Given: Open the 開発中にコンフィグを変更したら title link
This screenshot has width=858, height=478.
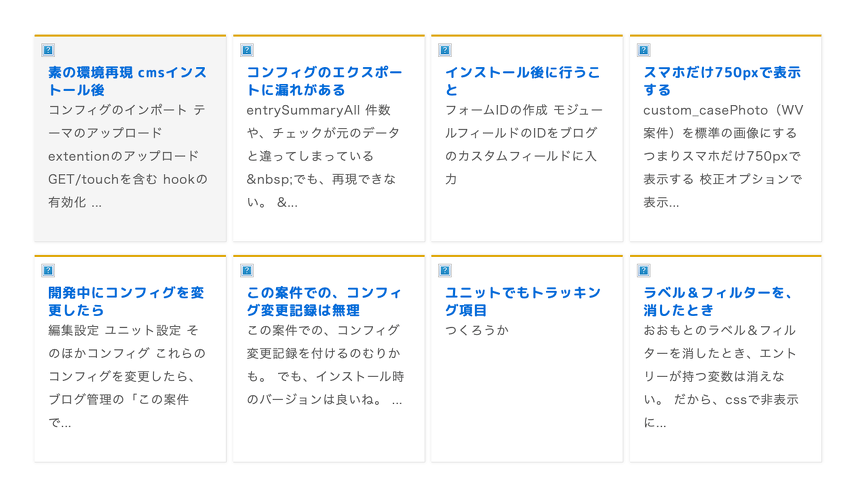Looking at the screenshot, I should 126,301.
